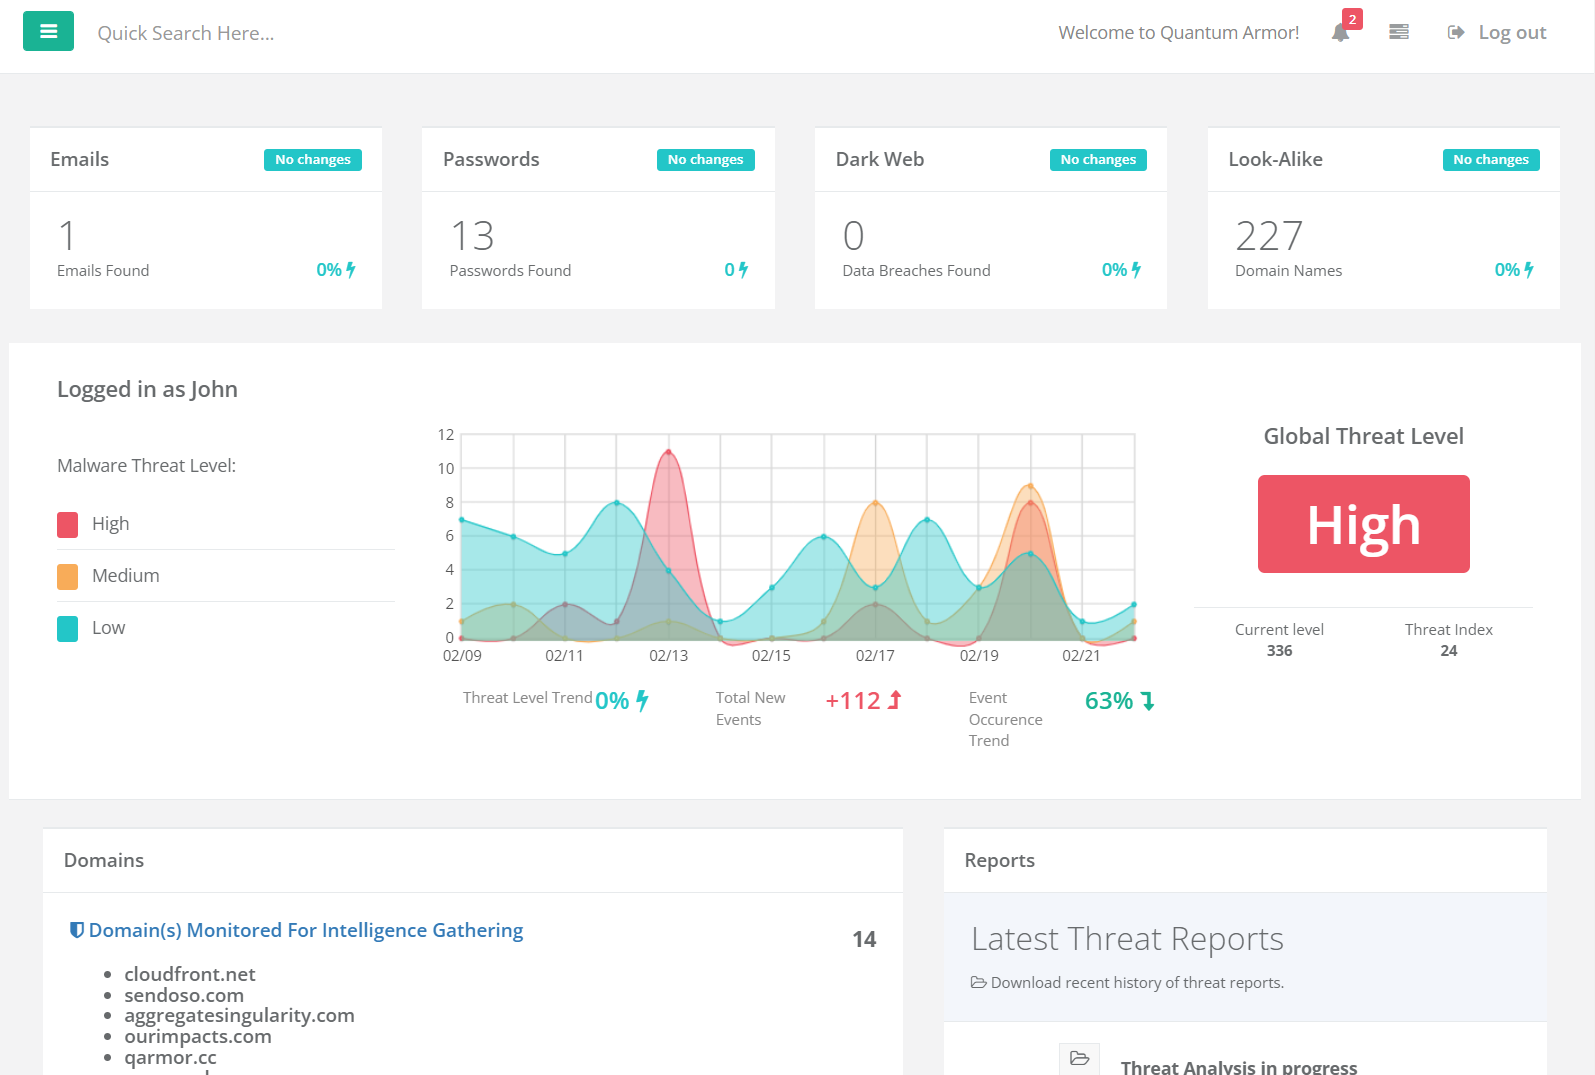The width and height of the screenshot is (1595, 1075).
Task: Open Domain(s) Monitored For Intelligence Gathering link
Action: pos(305,930)
